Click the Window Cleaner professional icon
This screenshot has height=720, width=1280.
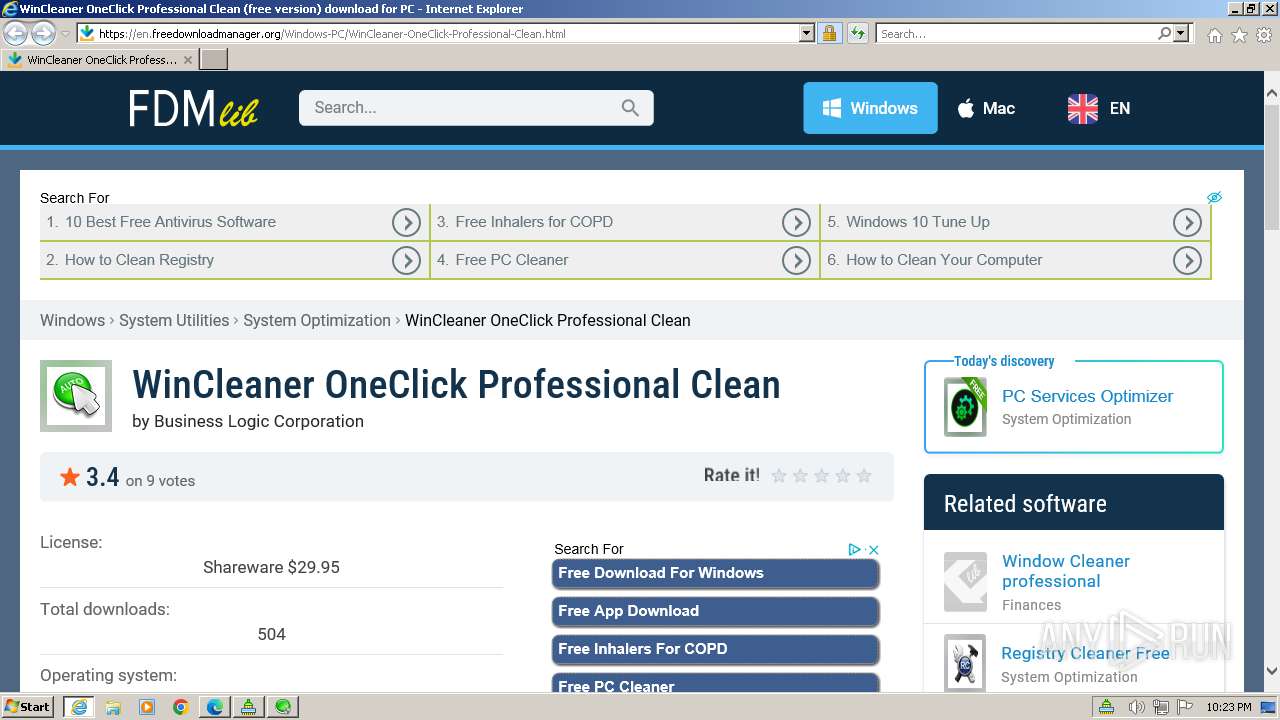pyautogui.click(x=965, y=581)
